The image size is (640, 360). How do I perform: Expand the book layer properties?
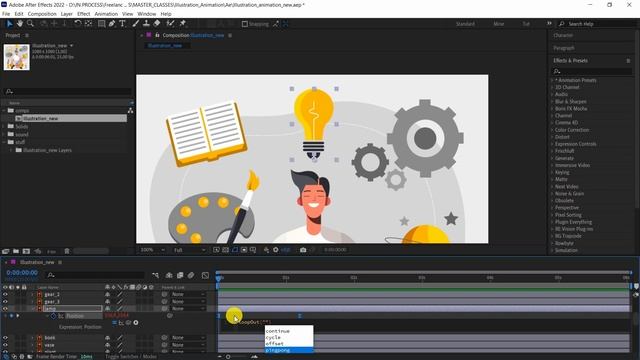[x=33, y=338]
